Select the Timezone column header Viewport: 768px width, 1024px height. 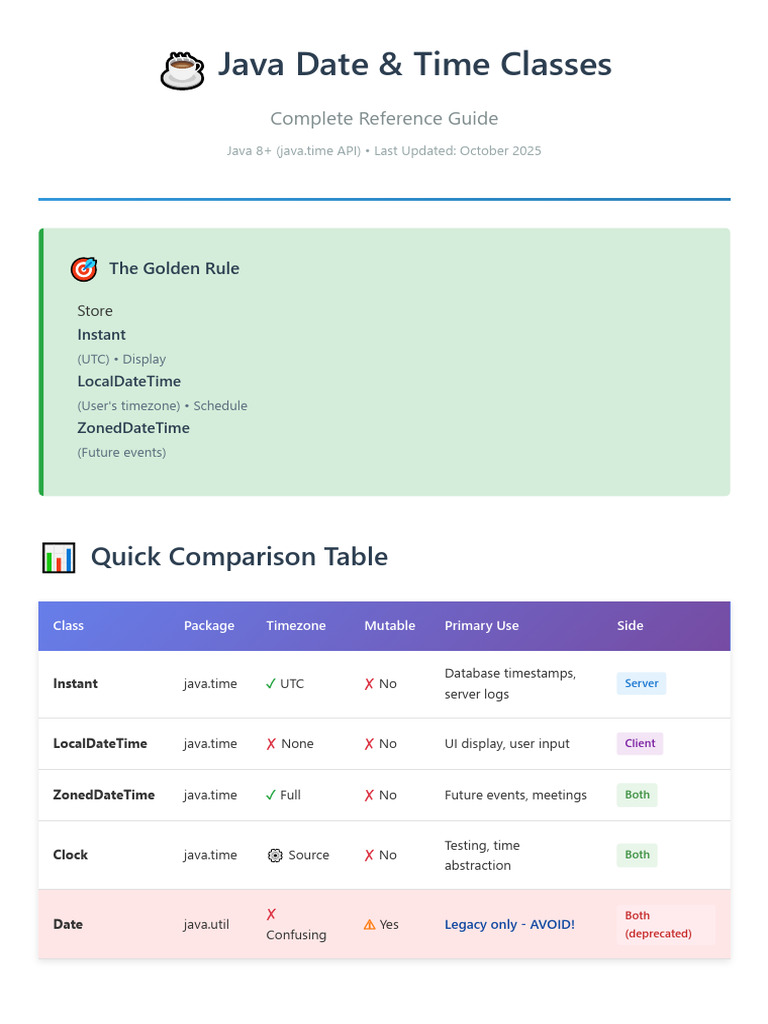click(296, 626)
